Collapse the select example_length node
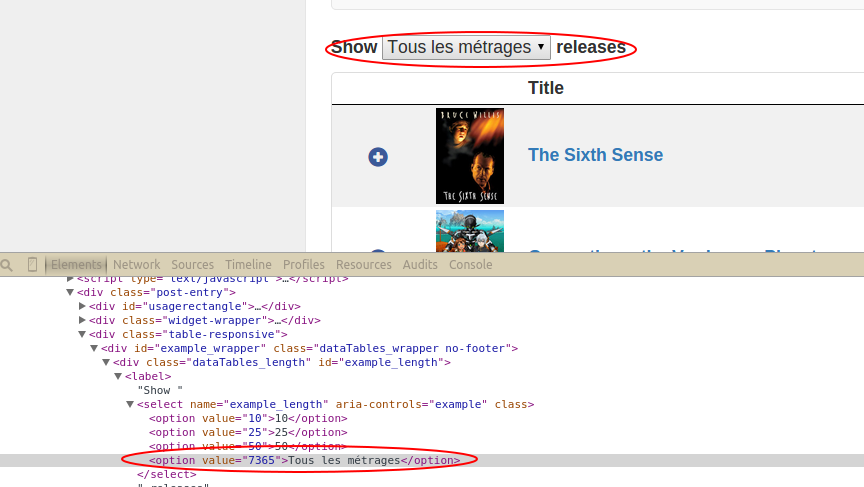 point(130,404)
